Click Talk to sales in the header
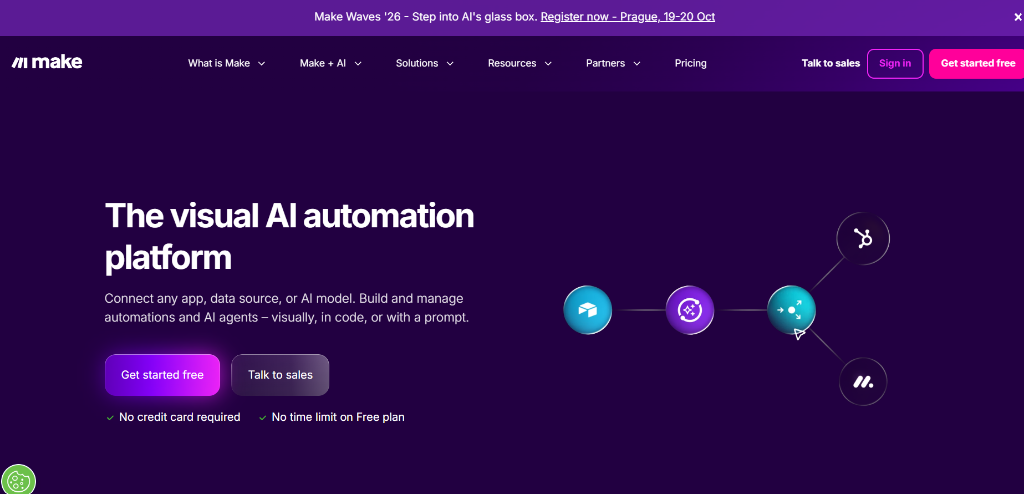This screenshot has width=1024, height=494. coord(831,63)
